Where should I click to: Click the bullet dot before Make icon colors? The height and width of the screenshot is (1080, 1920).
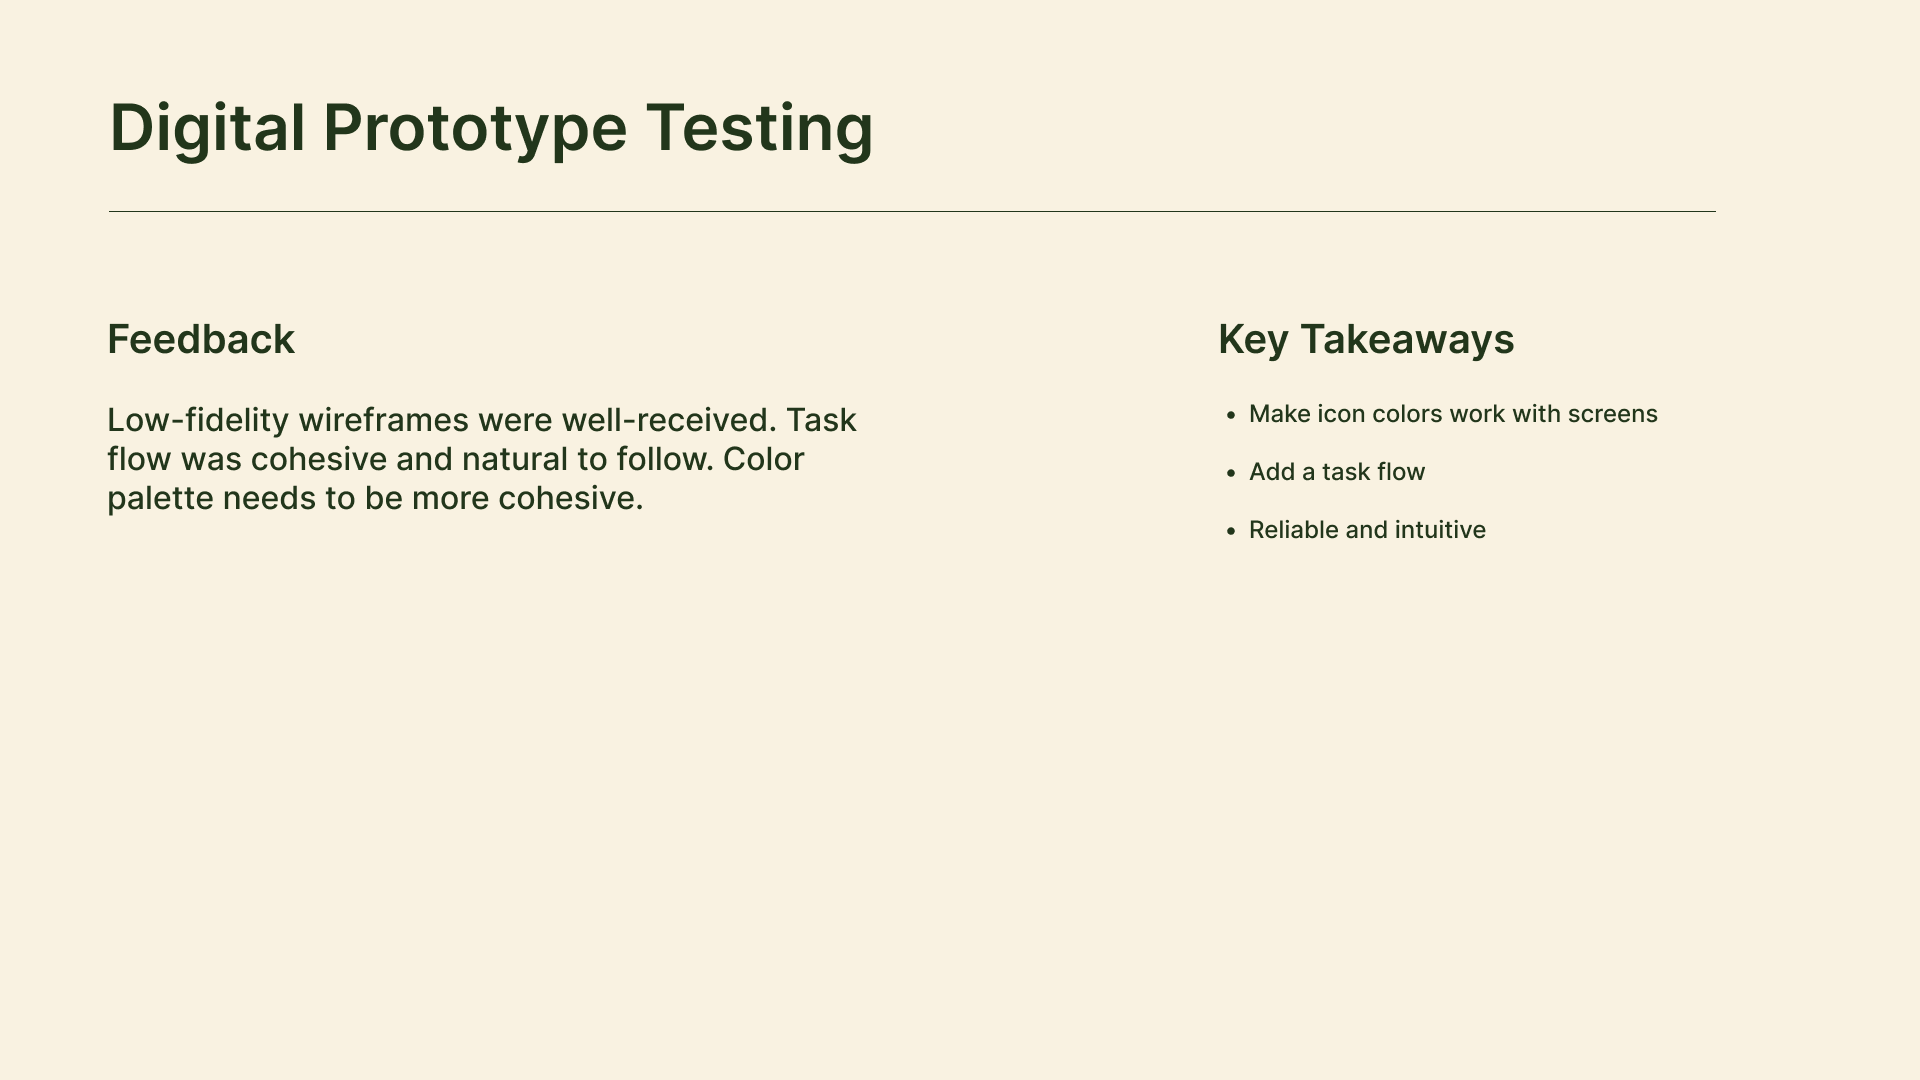(1230, 416)
